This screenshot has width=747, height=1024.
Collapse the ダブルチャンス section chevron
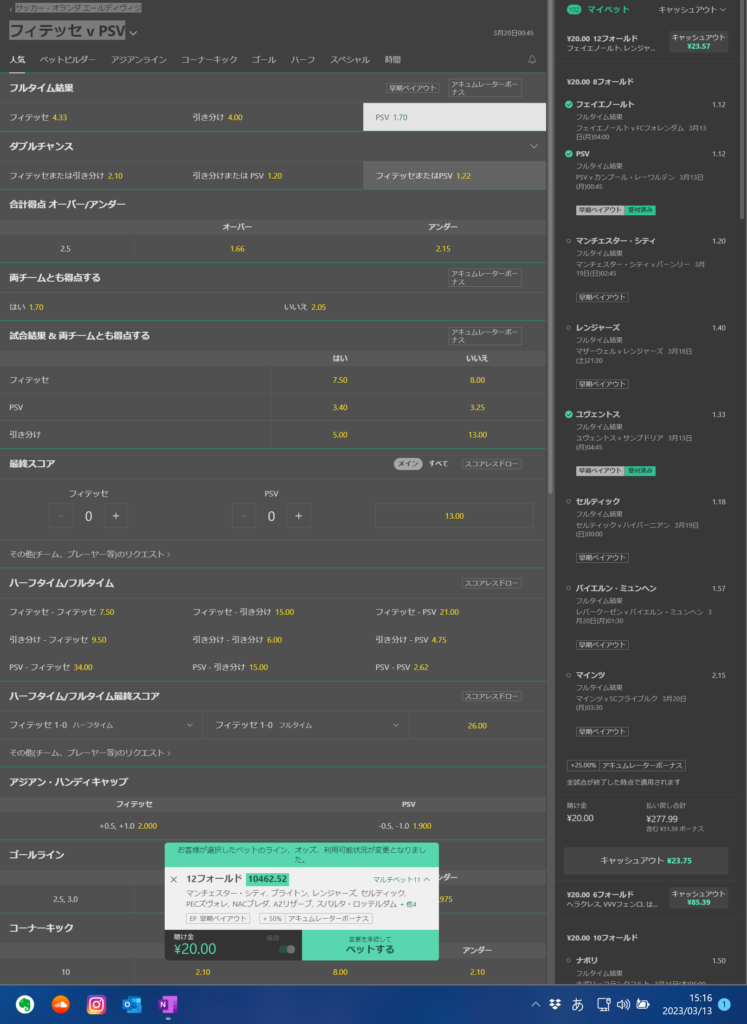(533, 146)
